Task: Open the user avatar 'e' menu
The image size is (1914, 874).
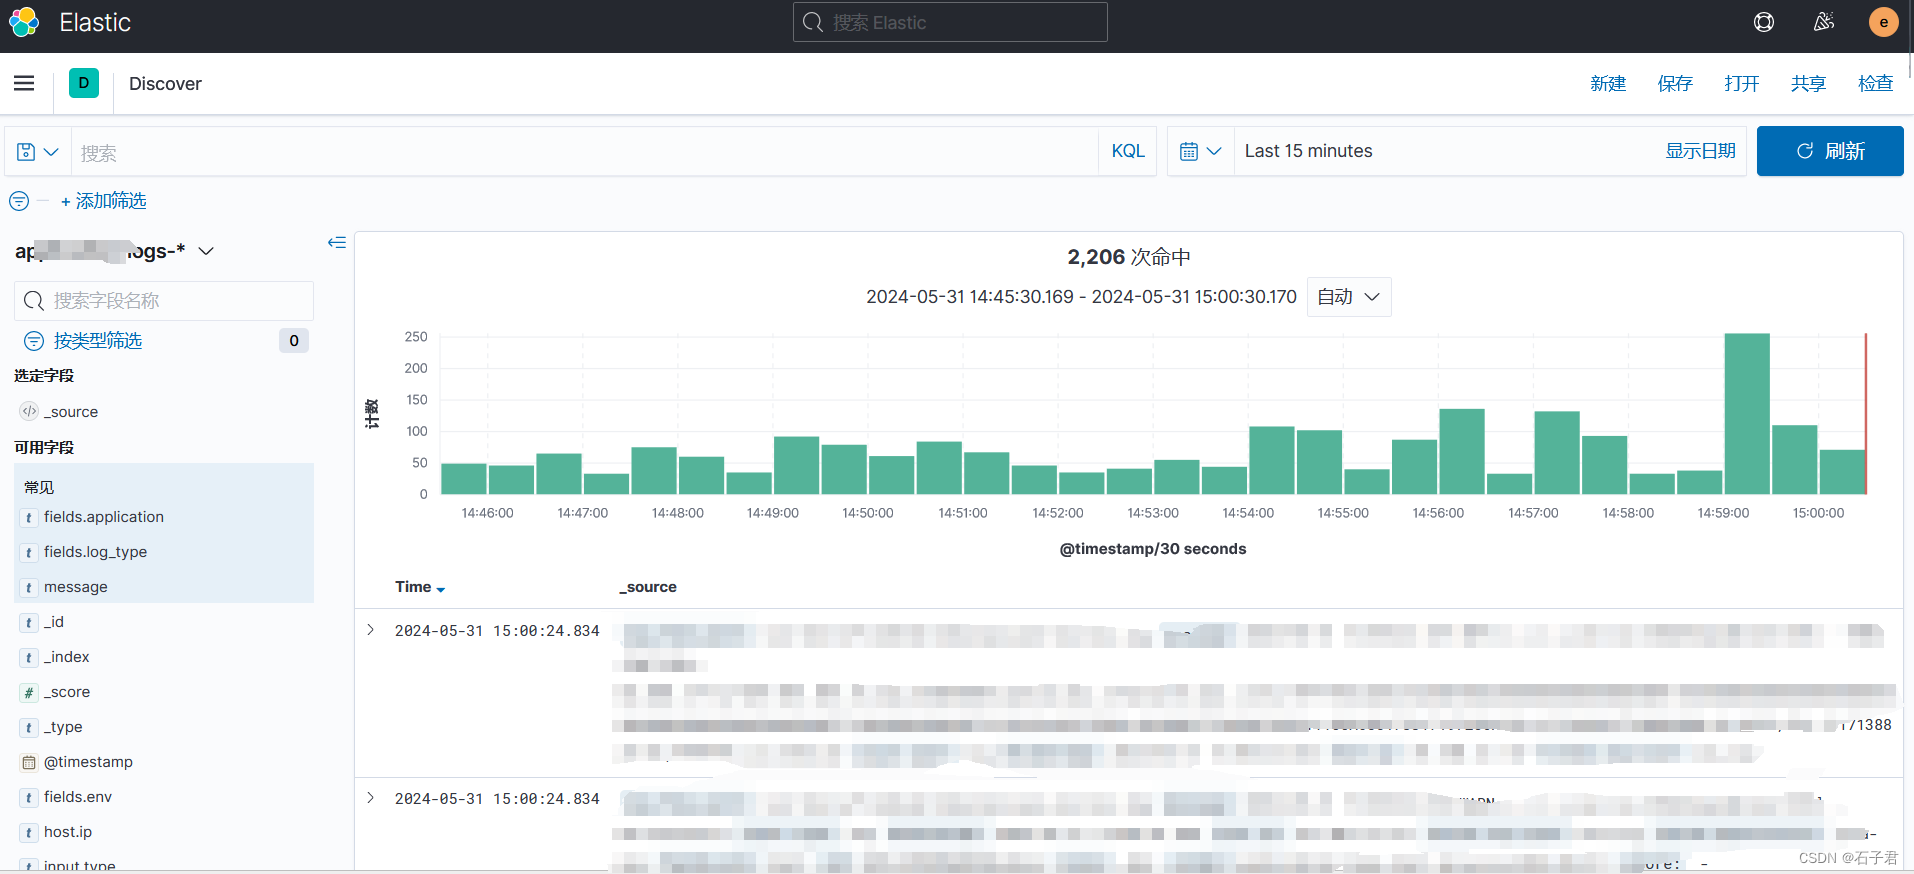Action: 1884,22
